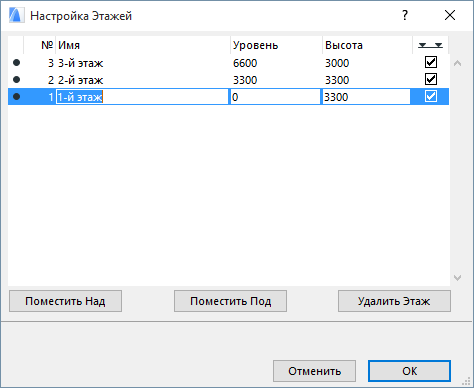The image size is (474, 388).
Task: Uncheck the checkbox for 3-й этаж
Action: click(431, 62)
